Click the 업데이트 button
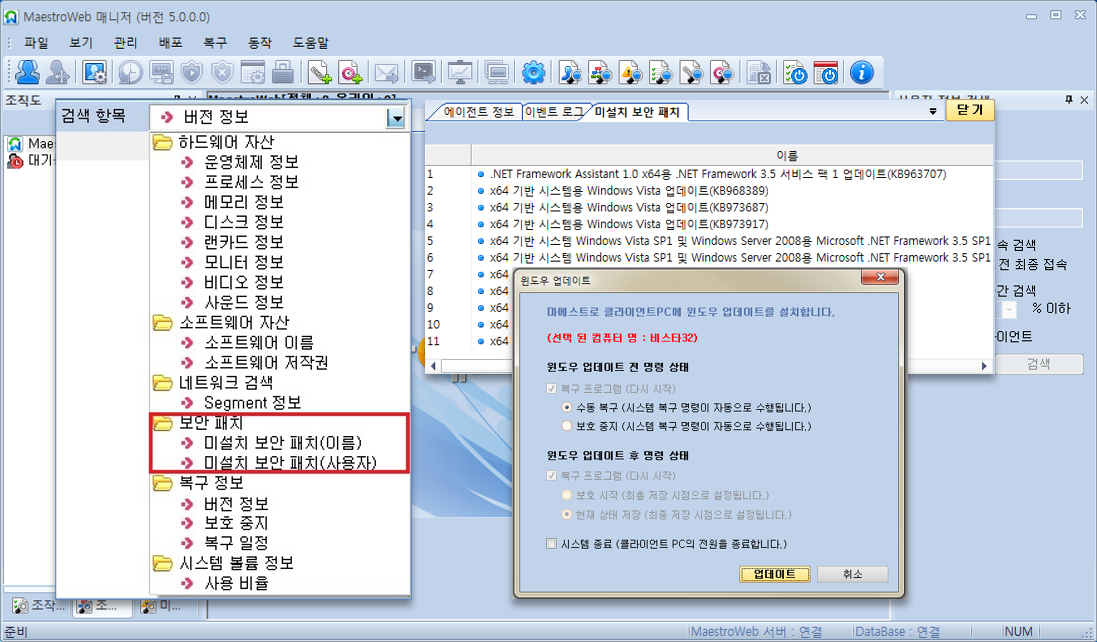Viewport: 1097px width, 642px height. [x=774, y=574]
